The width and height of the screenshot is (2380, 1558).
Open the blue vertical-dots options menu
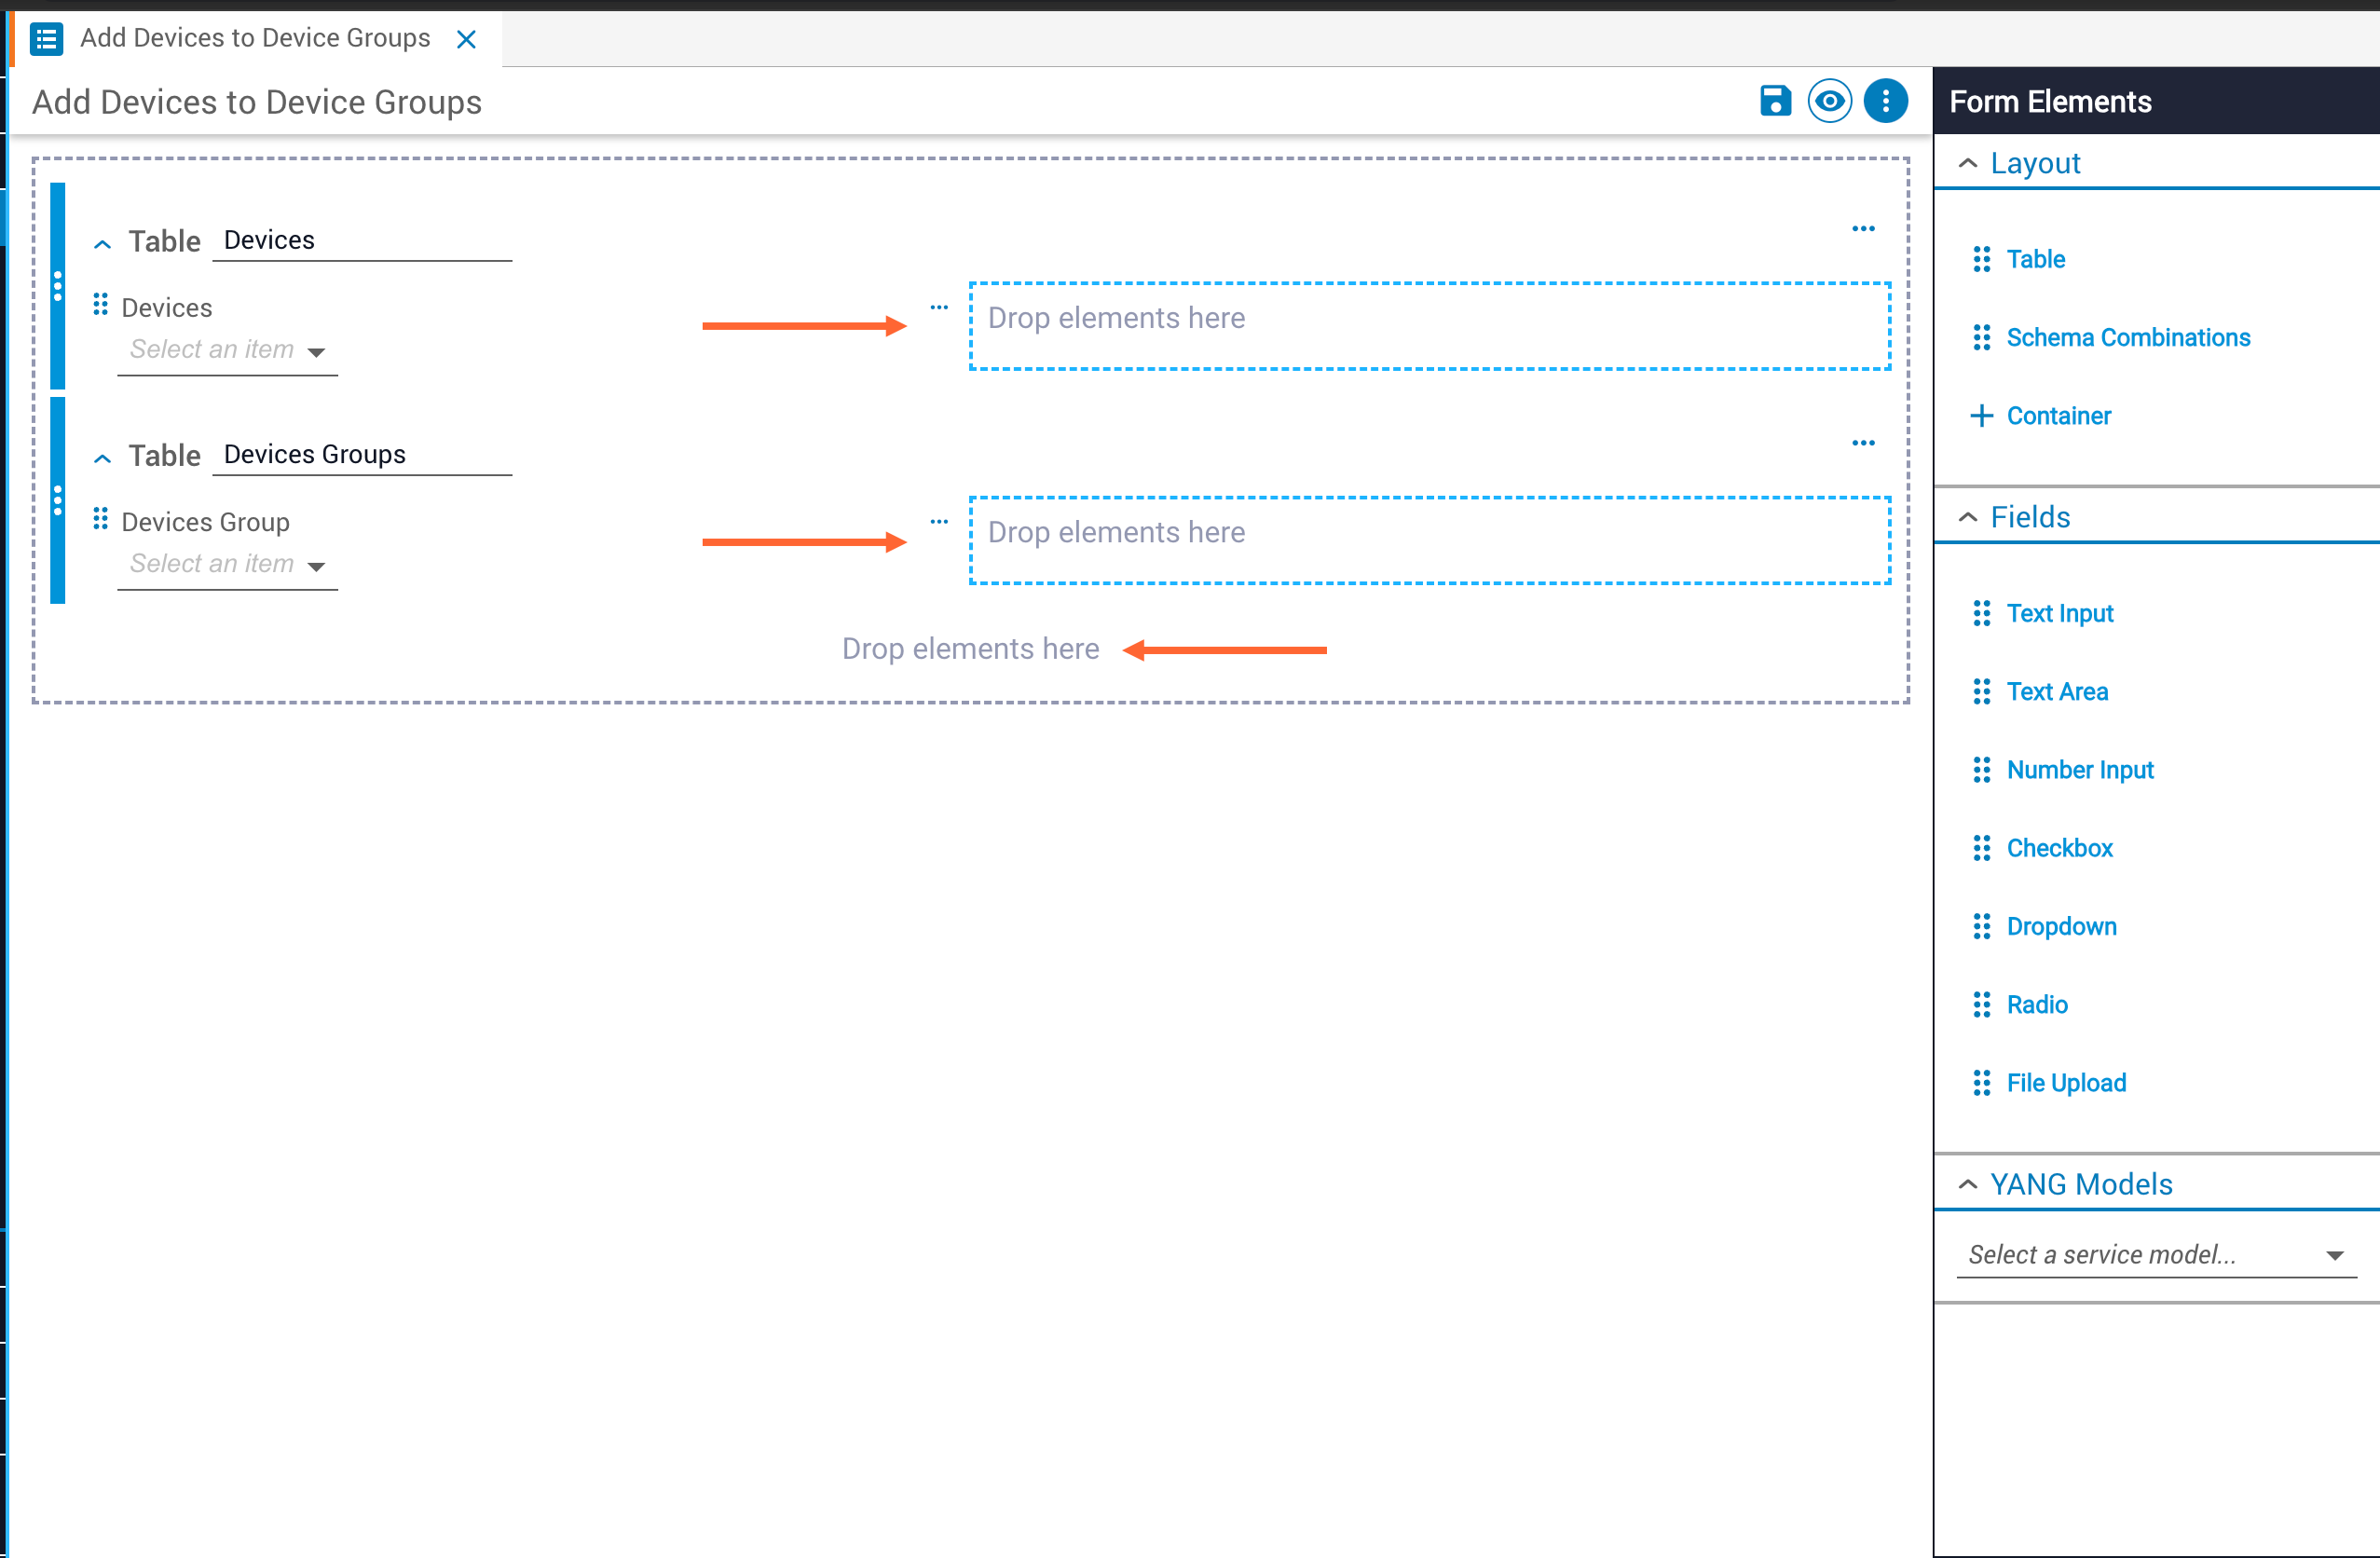[x=1885, y=101]
